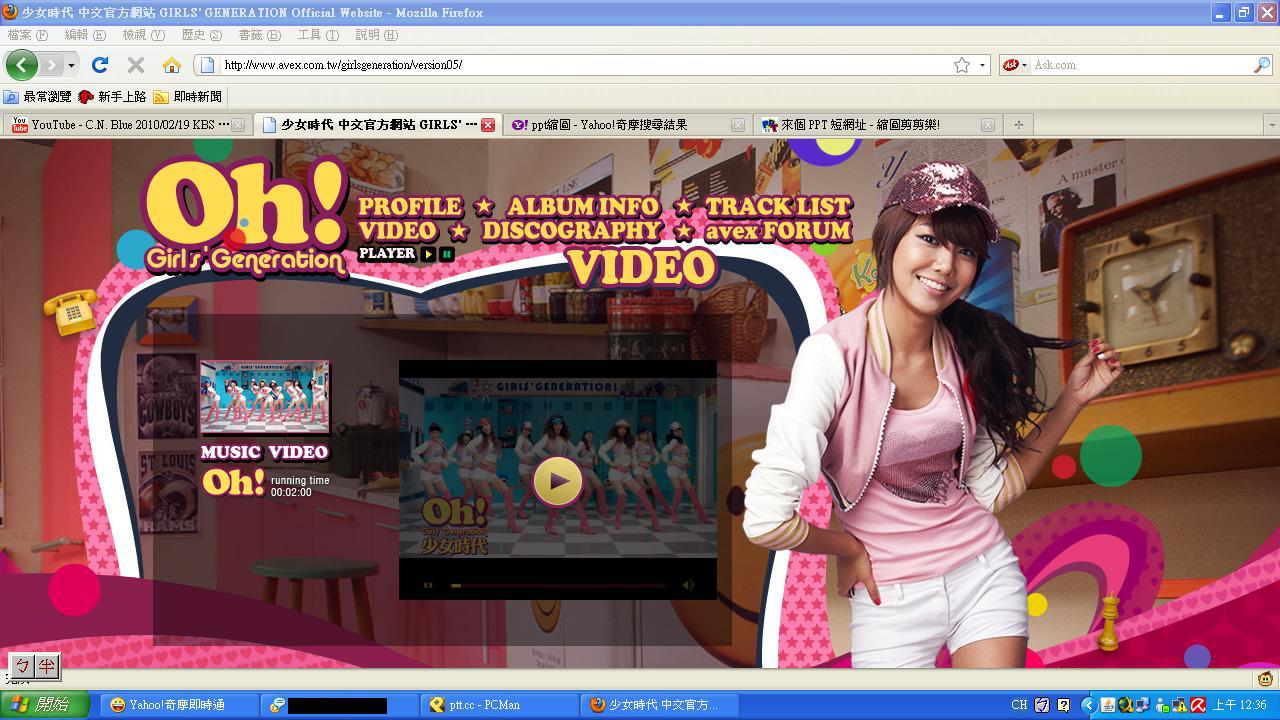Click the network warning tray icon
Screen dimensions: 1280x720
point(1179,705)
